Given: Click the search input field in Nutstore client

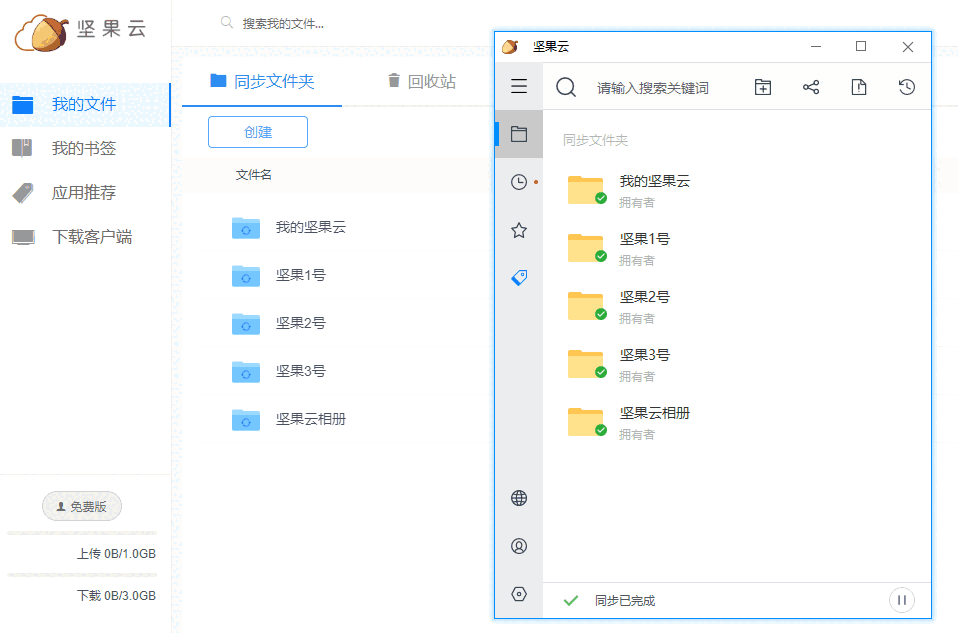Looking at the screenshot, I should click(x=655, y=87).
